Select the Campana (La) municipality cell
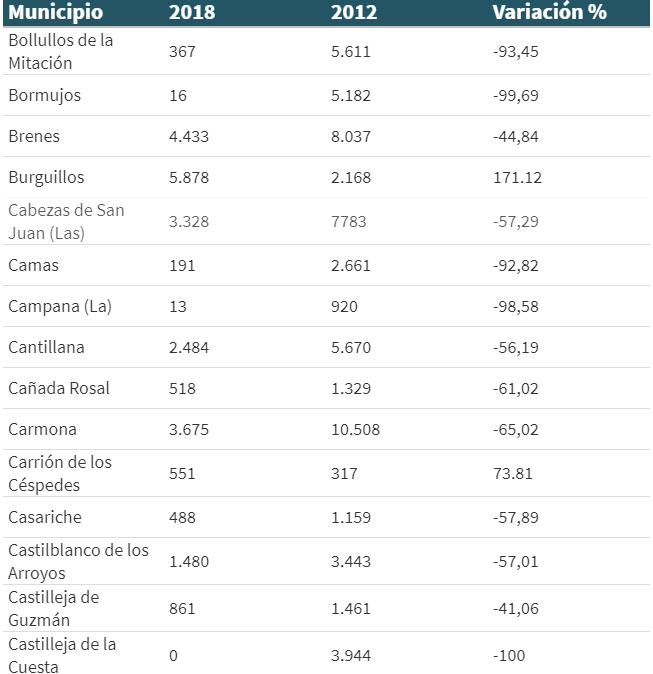 click(59, 307)
